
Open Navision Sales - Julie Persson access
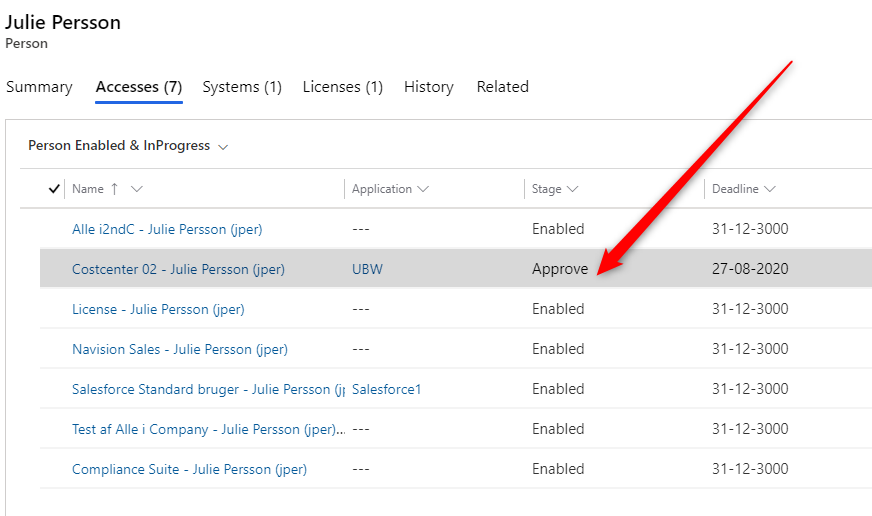pos(180,349)
